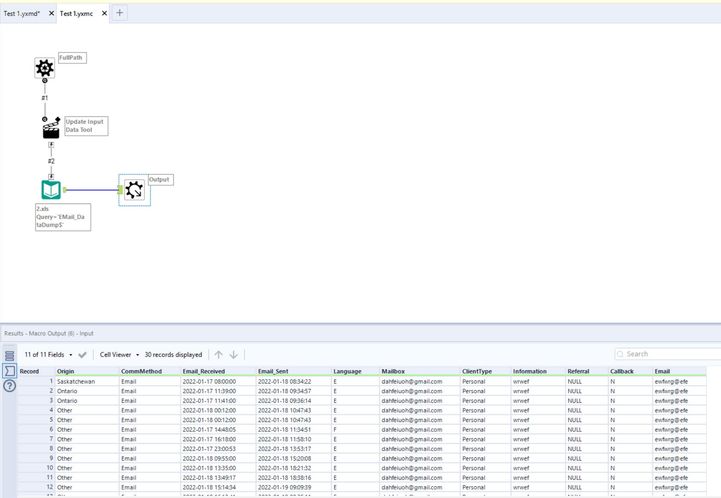Click the Language column header
Viewport: 721px width, 498px height.
tap(355, 371)
